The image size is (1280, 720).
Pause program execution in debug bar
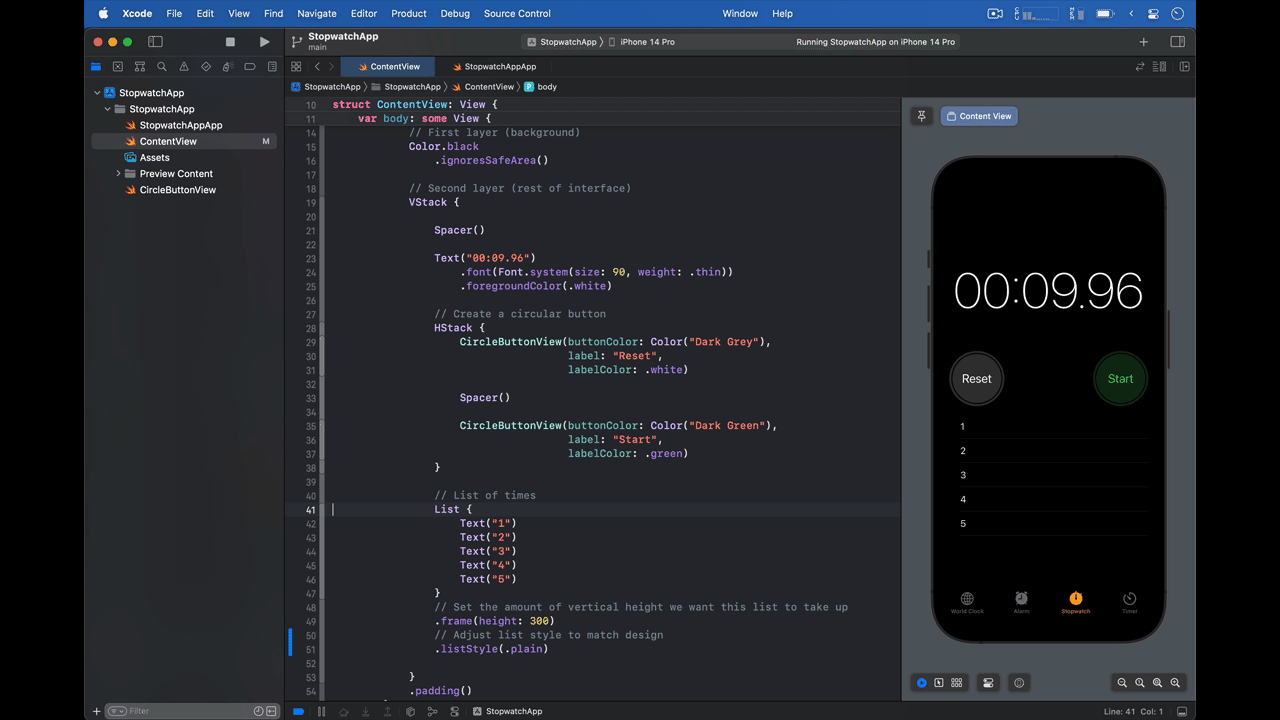pos(321,711)
